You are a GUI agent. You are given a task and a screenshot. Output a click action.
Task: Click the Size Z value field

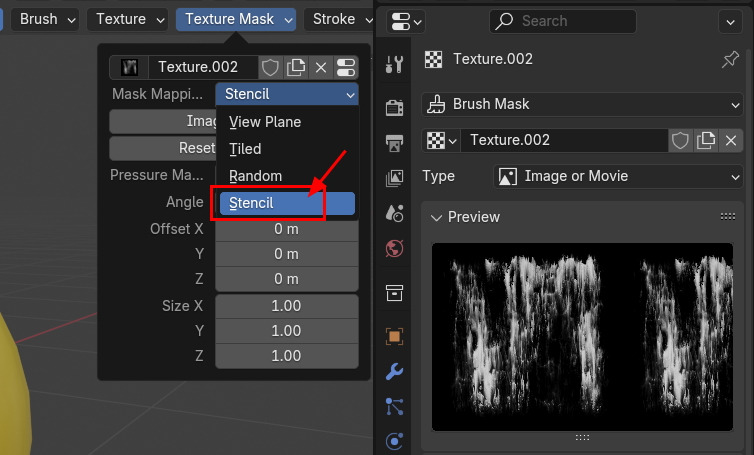[x=287, y=356]
